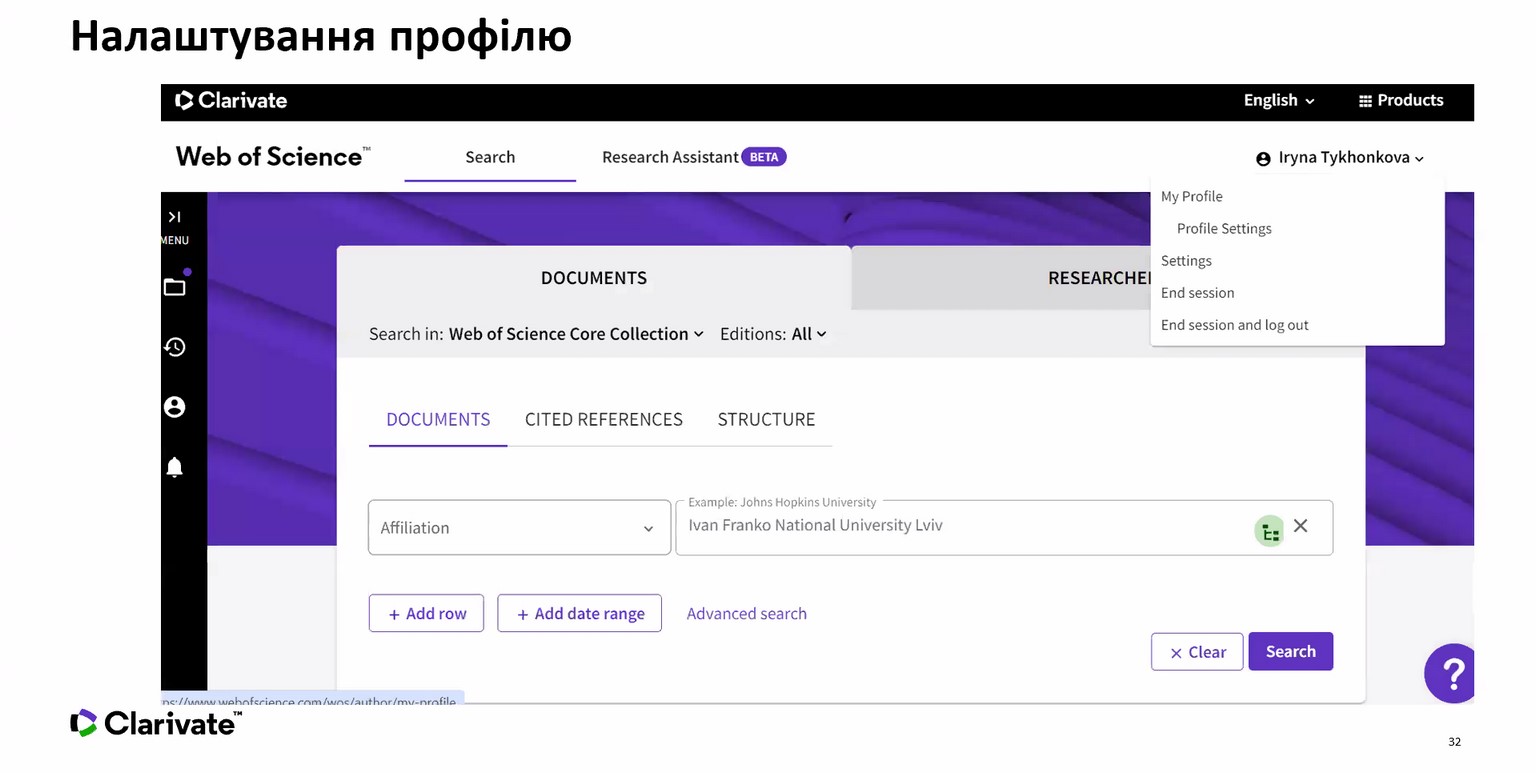Switch to the Cited References tab
The image size is (1536, 773).
pyautogui.click(x=603, y=420)
